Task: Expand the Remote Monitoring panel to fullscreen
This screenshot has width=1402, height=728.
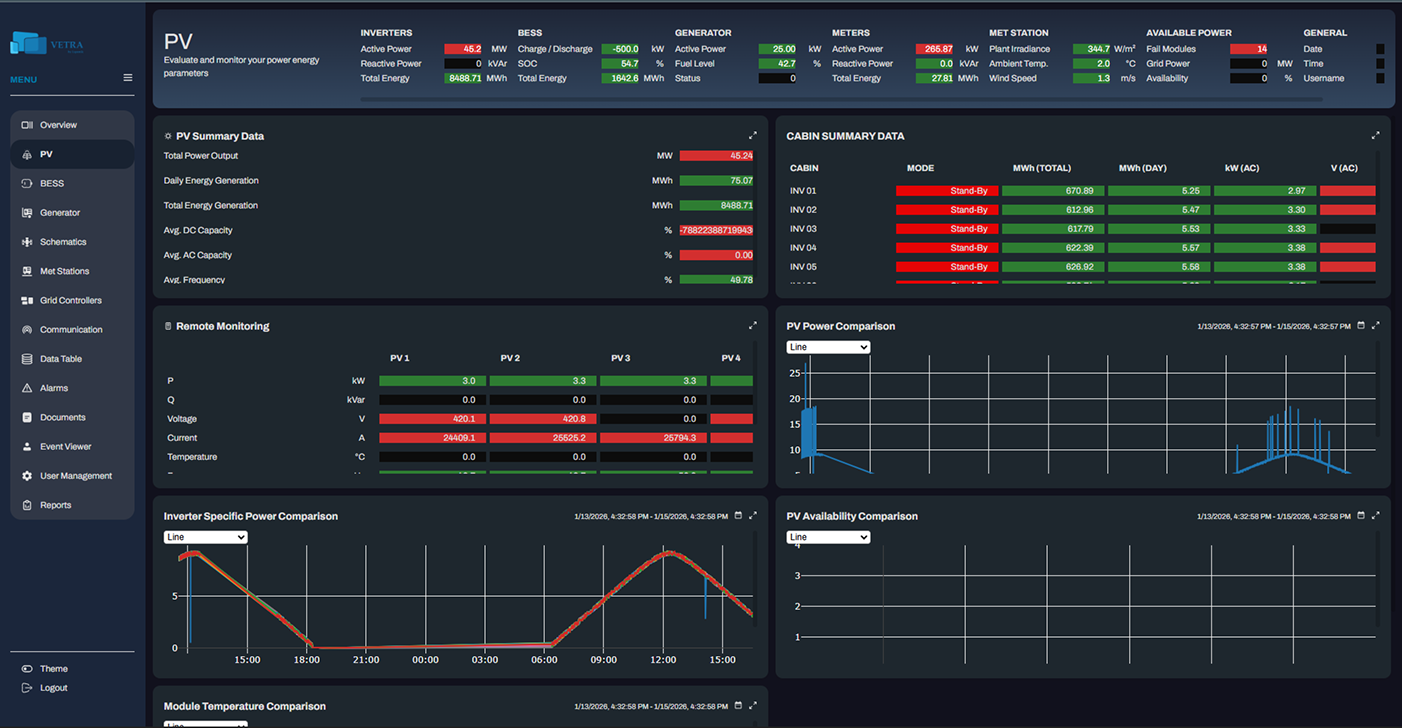Action: 753,326
